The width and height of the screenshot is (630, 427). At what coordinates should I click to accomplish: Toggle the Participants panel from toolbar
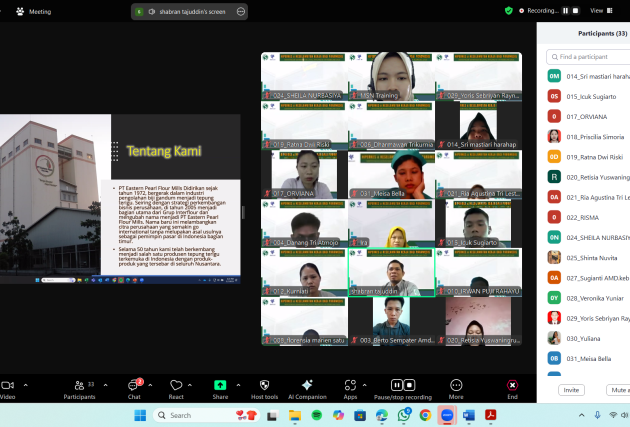tap(80, 386)
